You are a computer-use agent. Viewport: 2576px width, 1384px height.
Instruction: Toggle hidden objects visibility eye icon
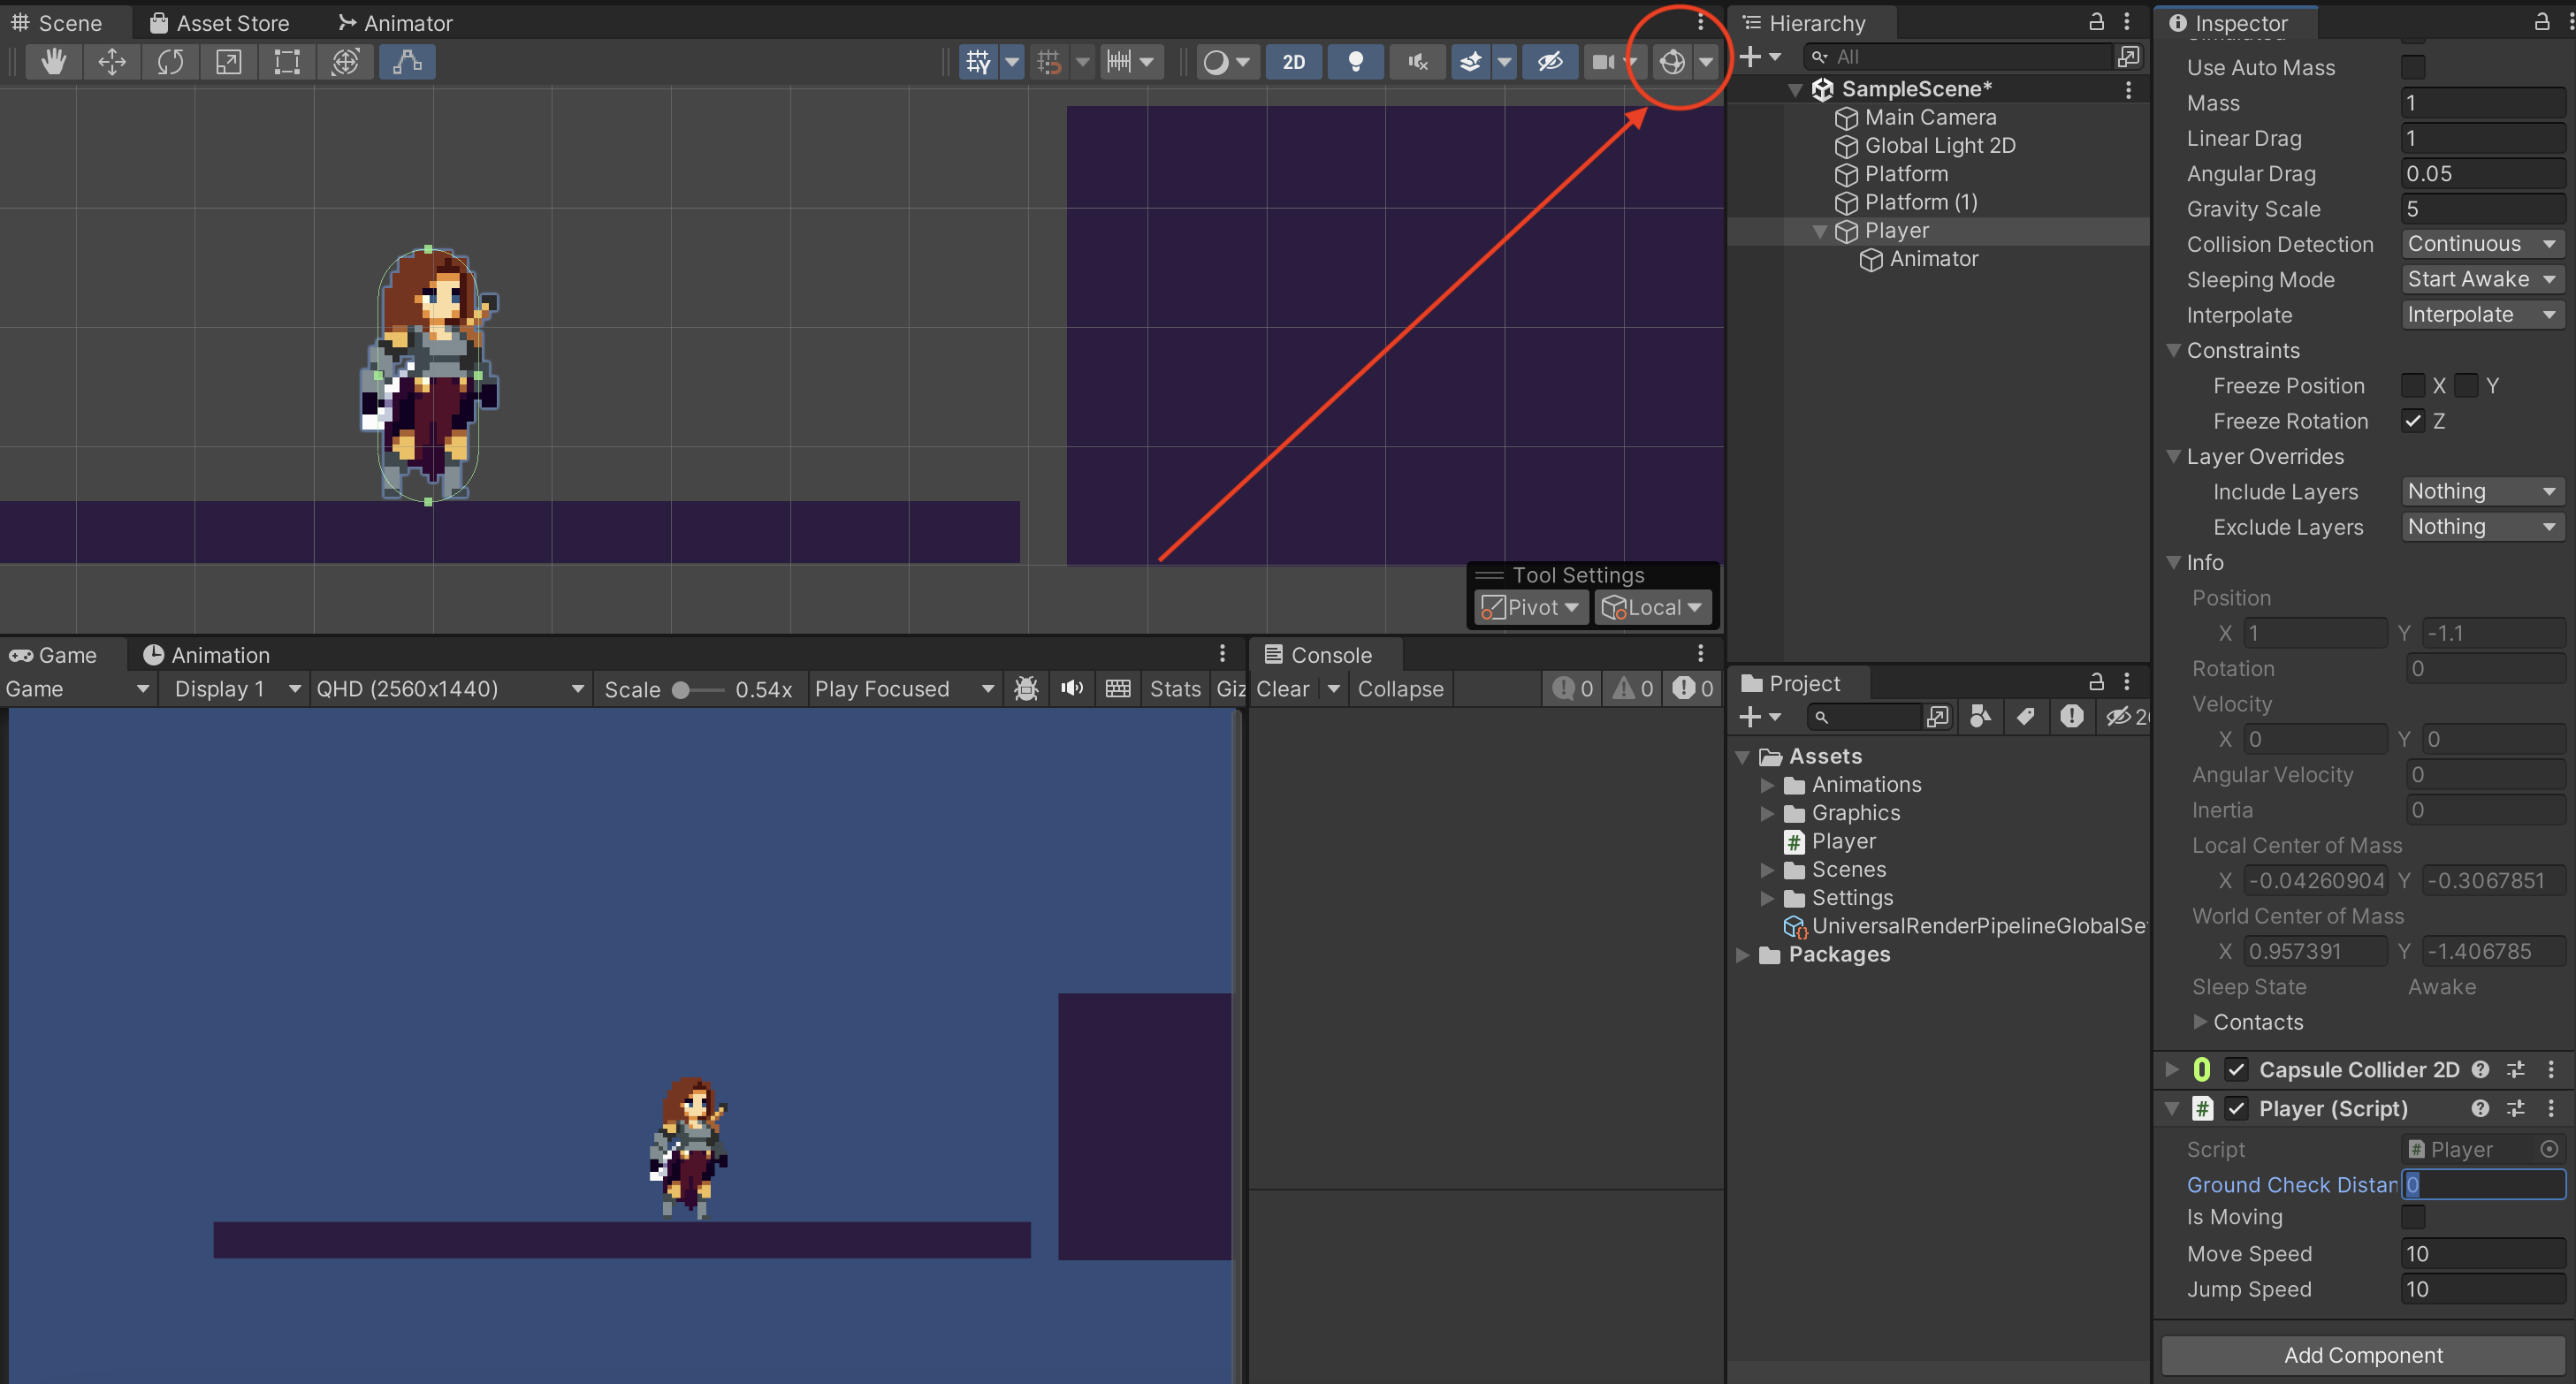1550,62
